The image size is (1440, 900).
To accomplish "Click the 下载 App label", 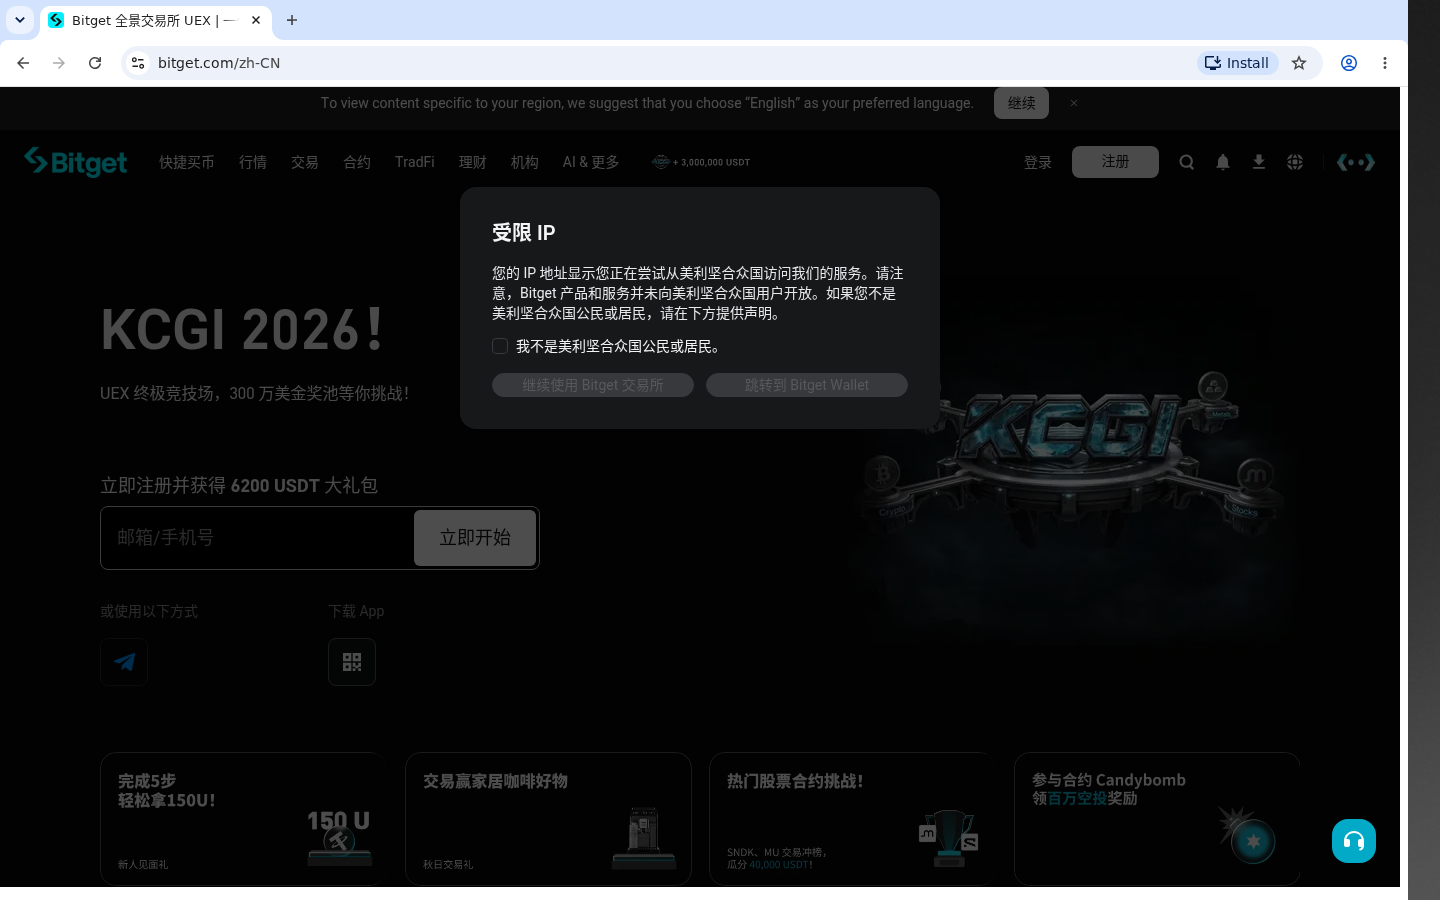I will [356, 611].
